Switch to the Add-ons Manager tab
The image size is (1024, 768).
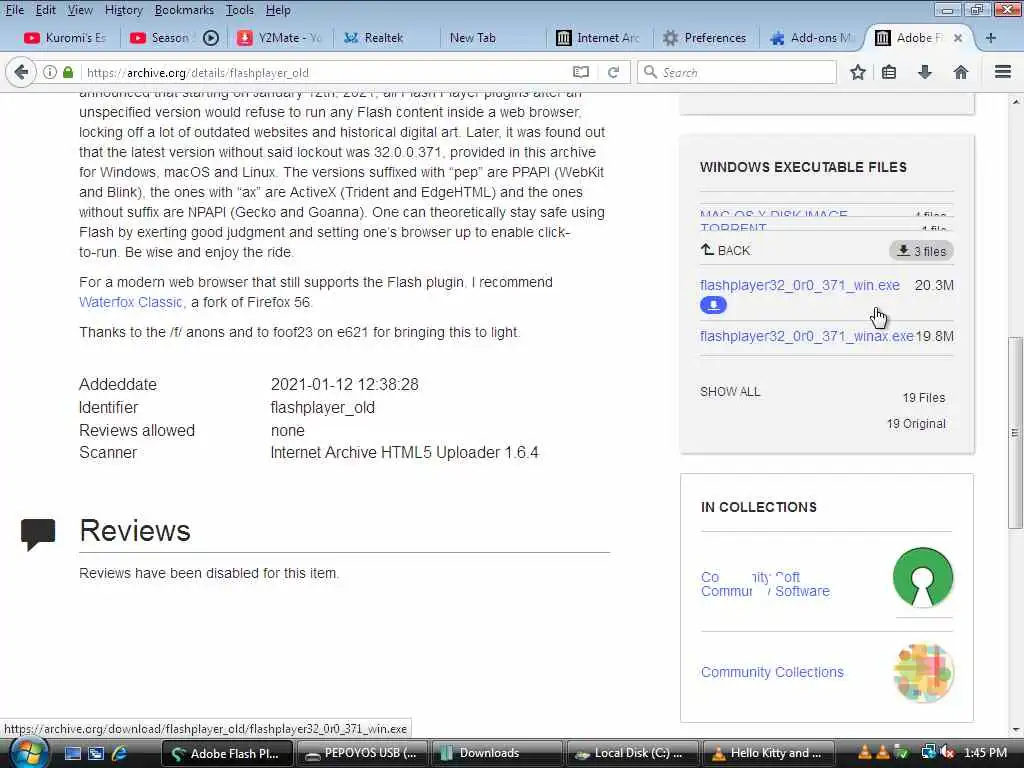pyautogui.click(x=811, y=38)
